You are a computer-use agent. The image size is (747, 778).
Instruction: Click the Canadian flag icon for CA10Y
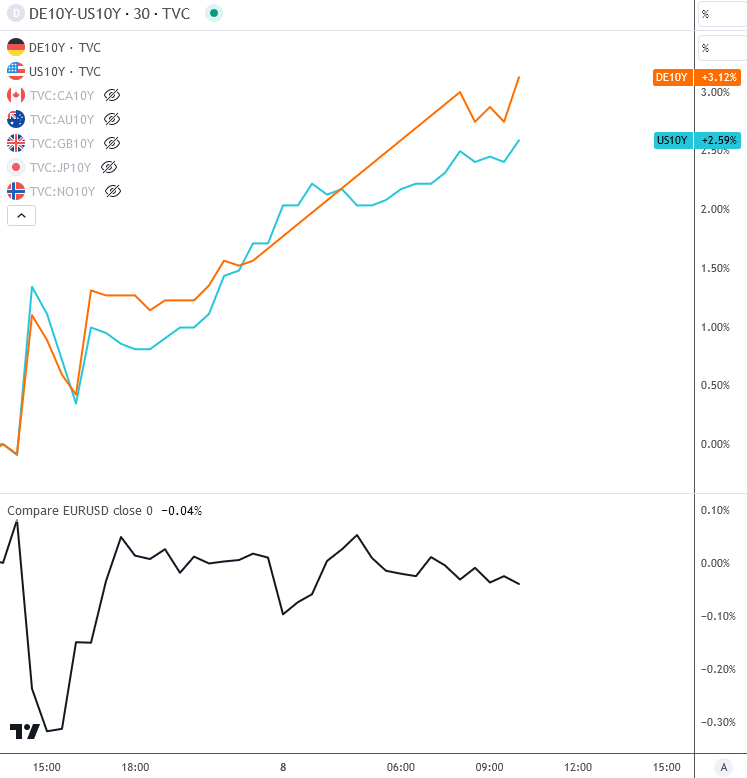(x=16, y=95)
